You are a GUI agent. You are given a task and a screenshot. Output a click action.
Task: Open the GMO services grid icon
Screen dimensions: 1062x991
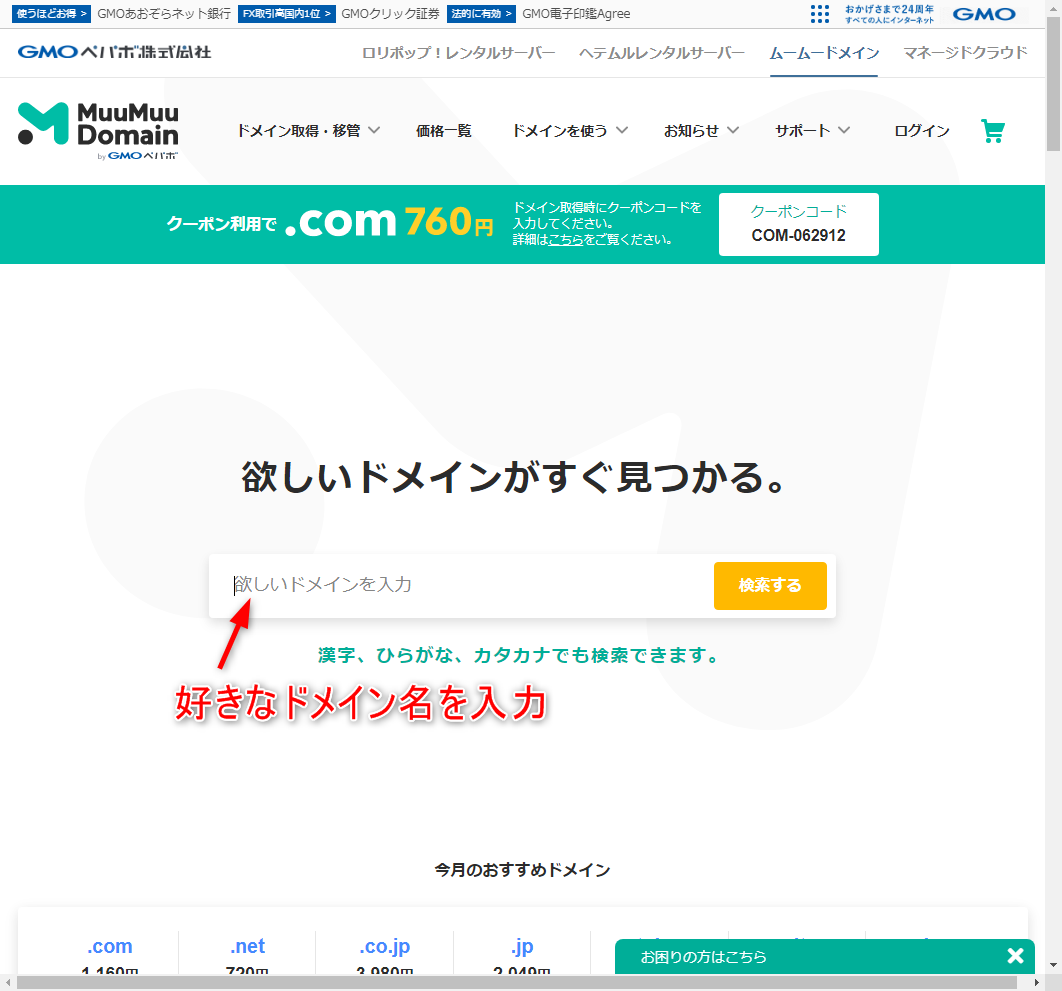pyautogui.click(x=820, y=14)
